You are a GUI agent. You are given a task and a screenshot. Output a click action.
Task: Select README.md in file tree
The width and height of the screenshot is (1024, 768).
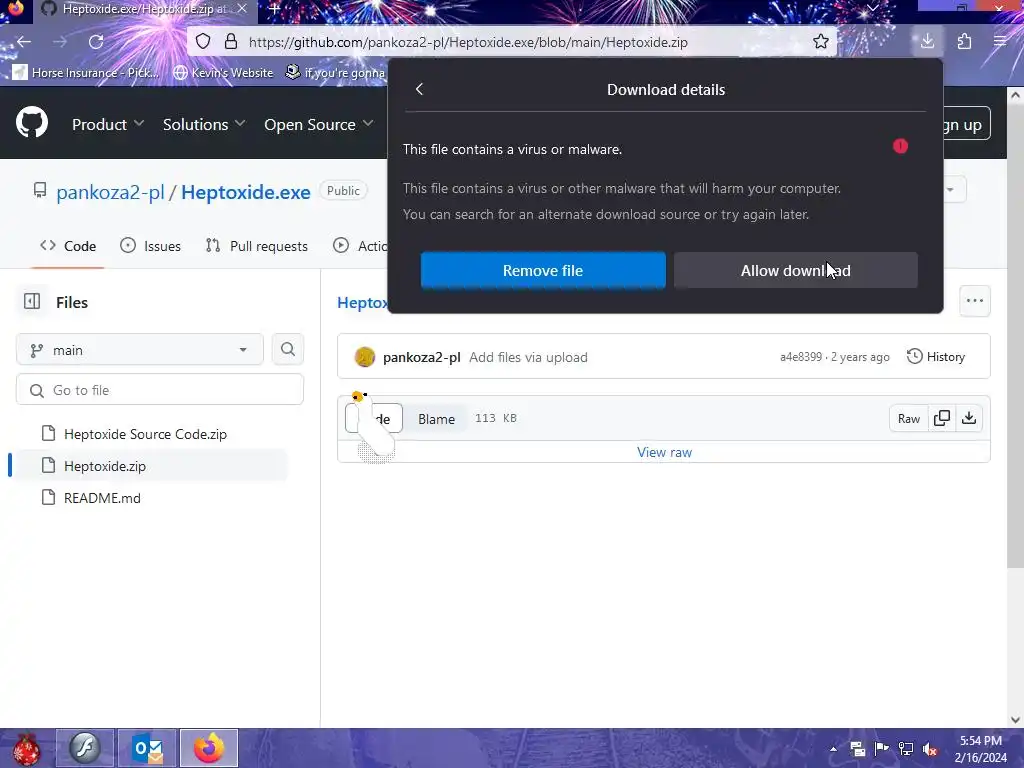click(x=102, y=498)
